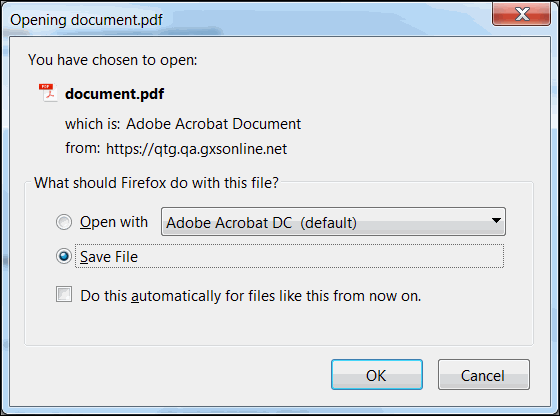
Task: Click the What should Firefox do heading
Action: click(x=156, y=183)
